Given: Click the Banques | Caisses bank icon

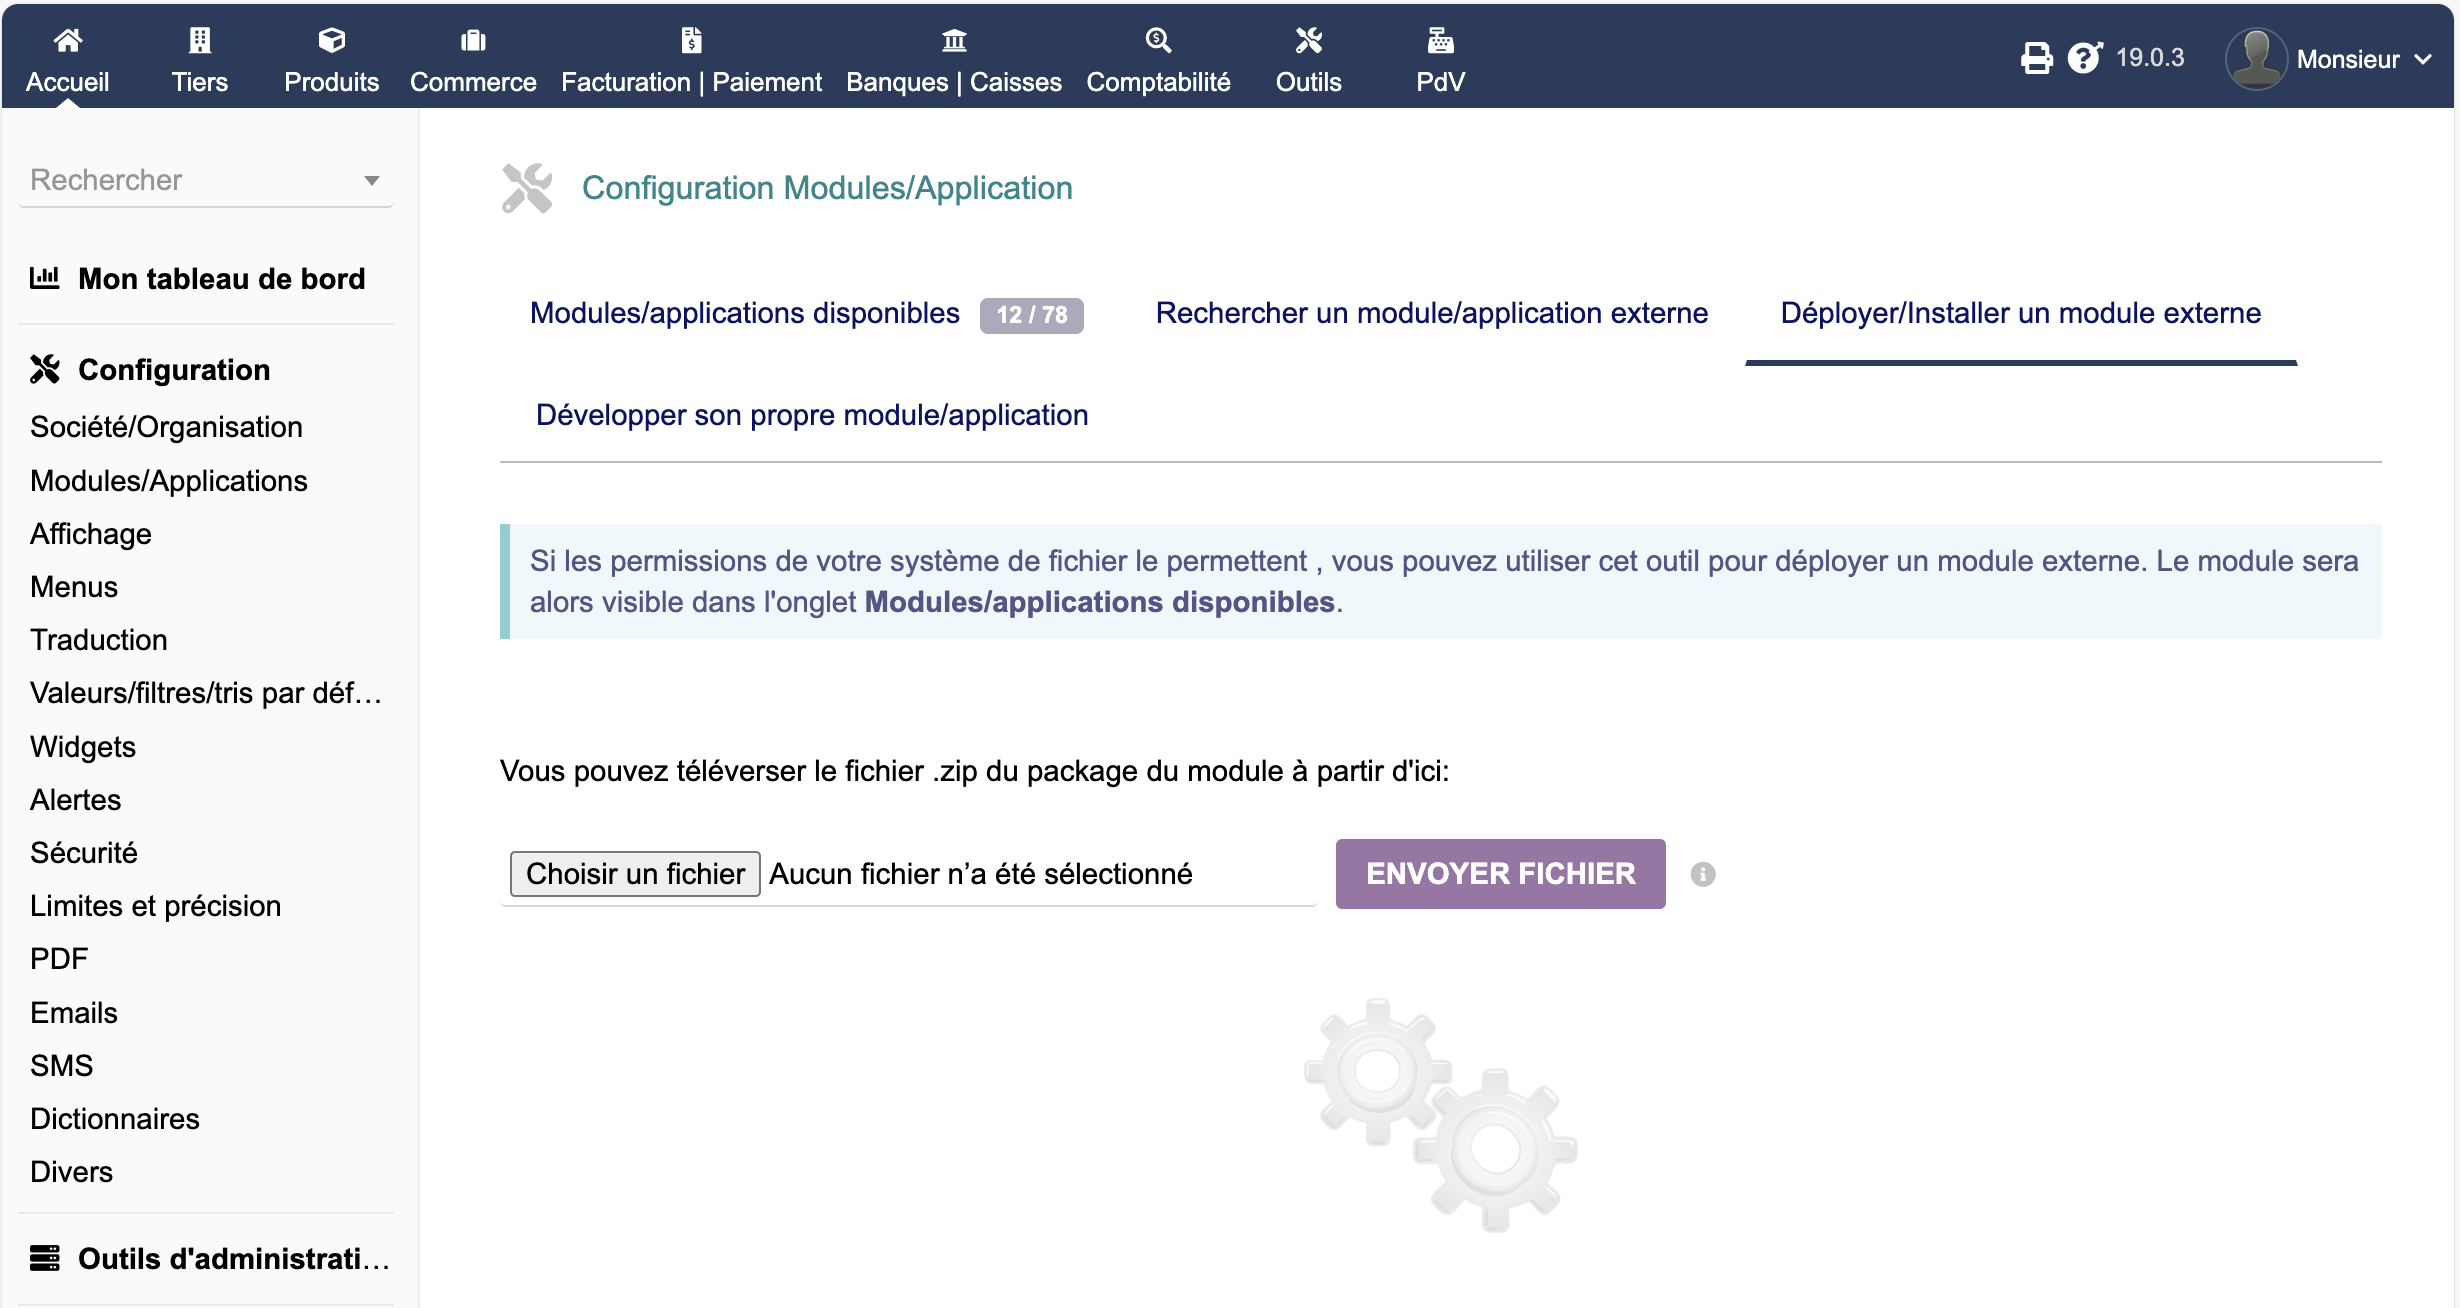Looking at the screenshot, I should (x=953, y=40).
